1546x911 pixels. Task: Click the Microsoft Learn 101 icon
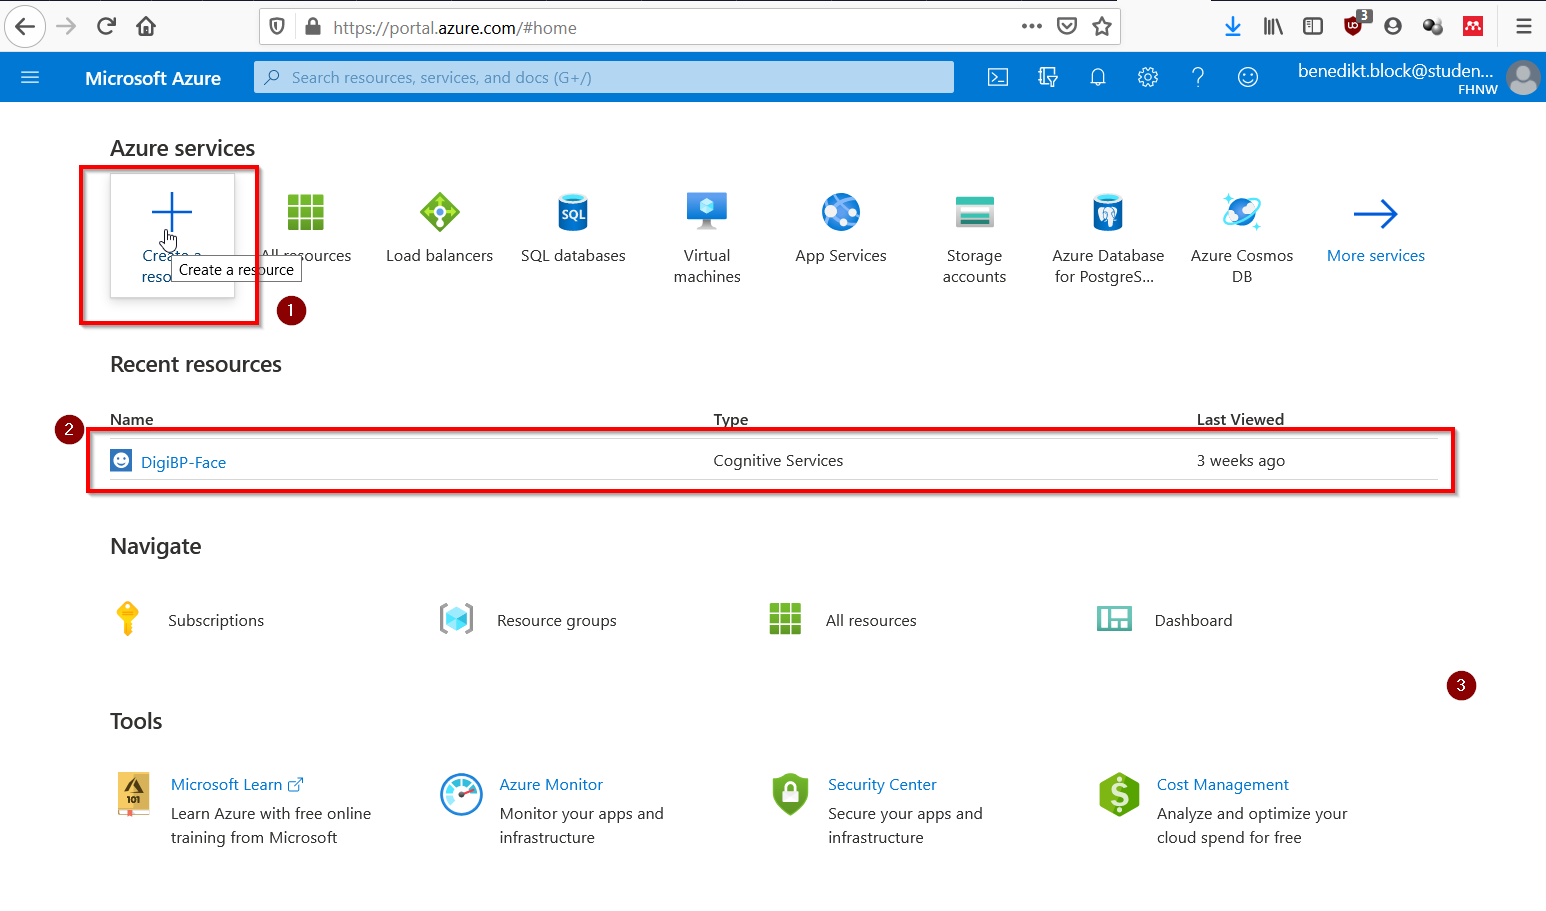point(133,794)
